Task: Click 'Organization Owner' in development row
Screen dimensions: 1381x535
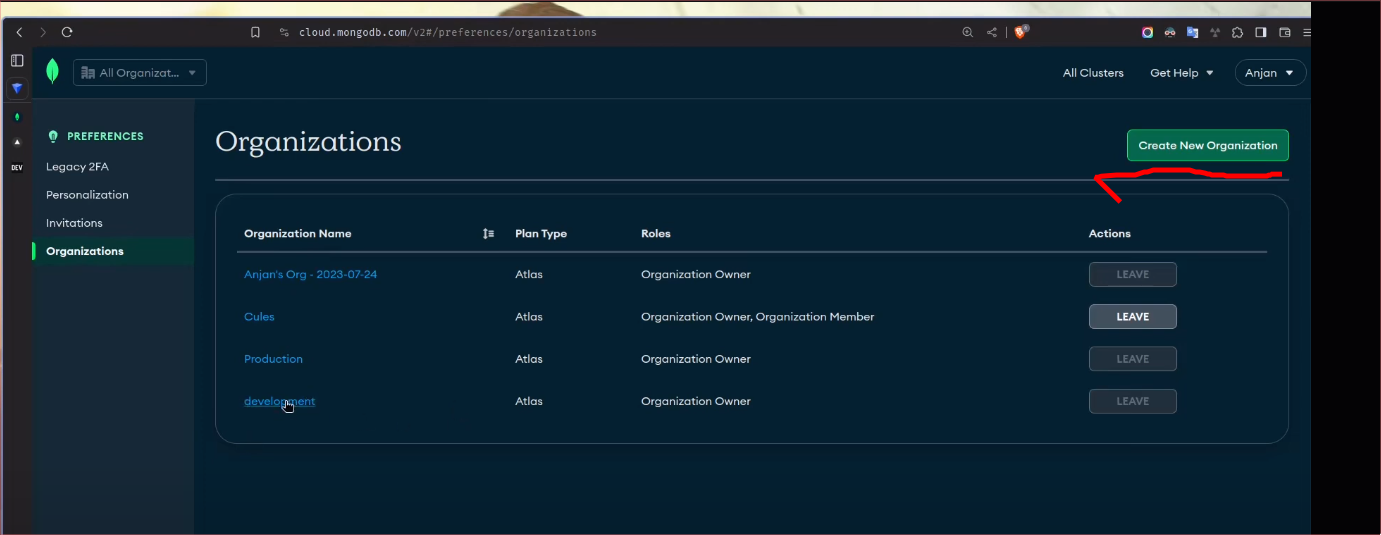Action: click(696, 401)
